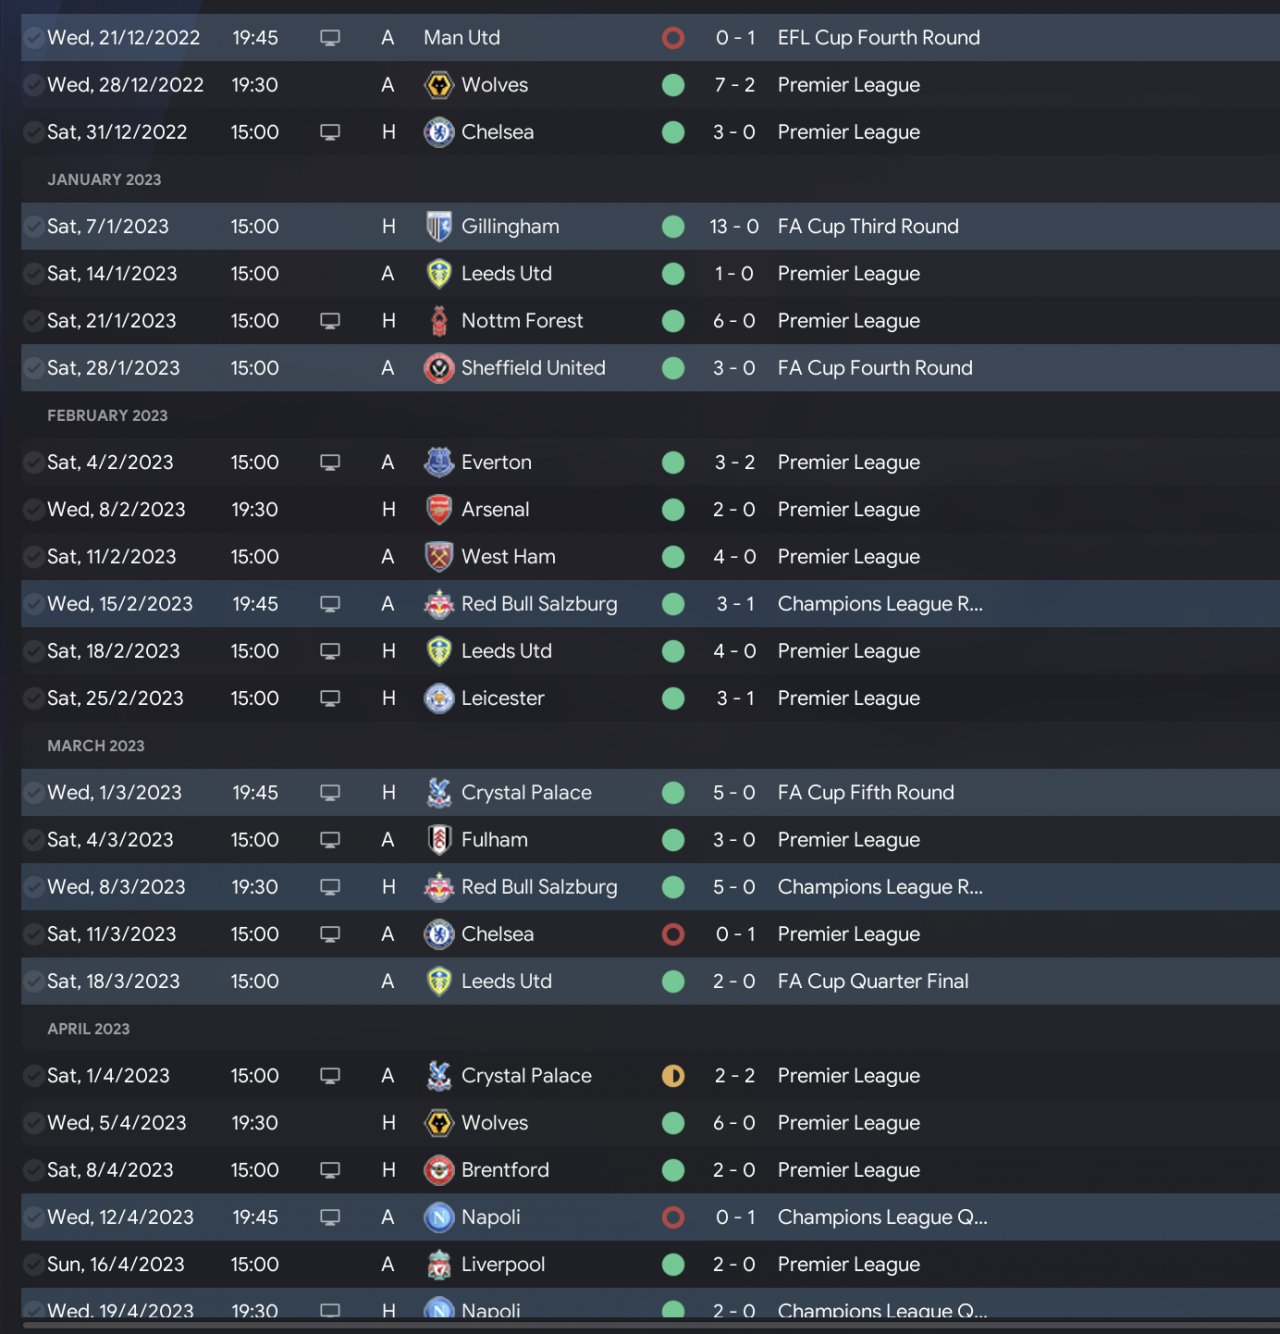
Task: Click the TV icon for Sheffield United's neighbor Nottm Forest match
Action: click(x=330, y=321)
